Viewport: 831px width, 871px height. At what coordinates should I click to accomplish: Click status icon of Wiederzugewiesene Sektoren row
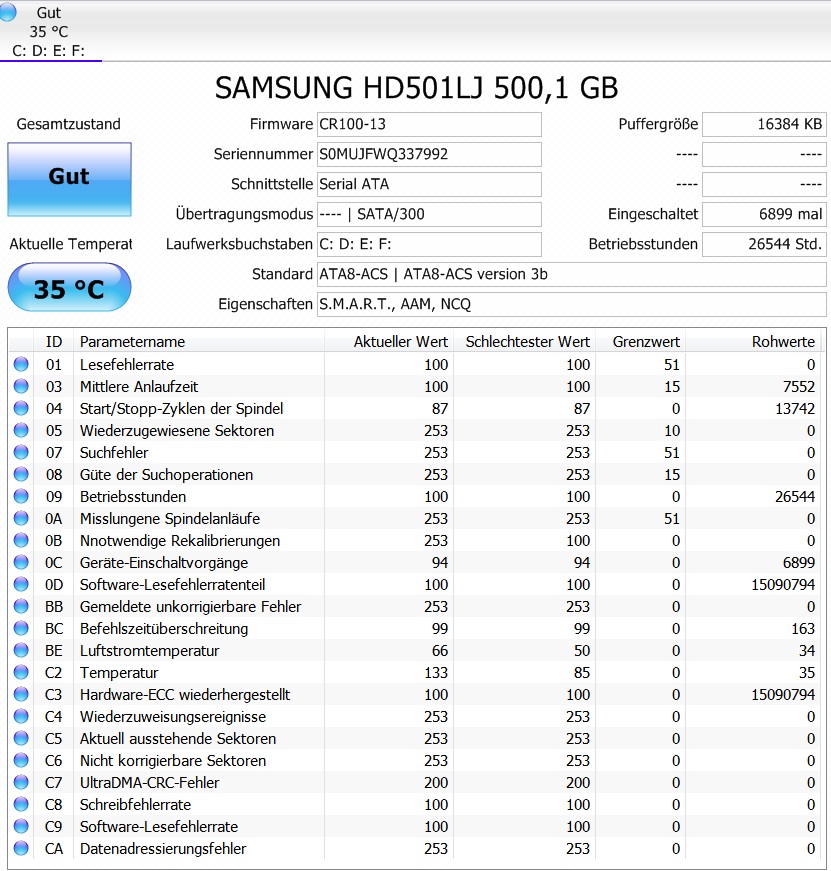pyautogui.click(x=21, y=431)
